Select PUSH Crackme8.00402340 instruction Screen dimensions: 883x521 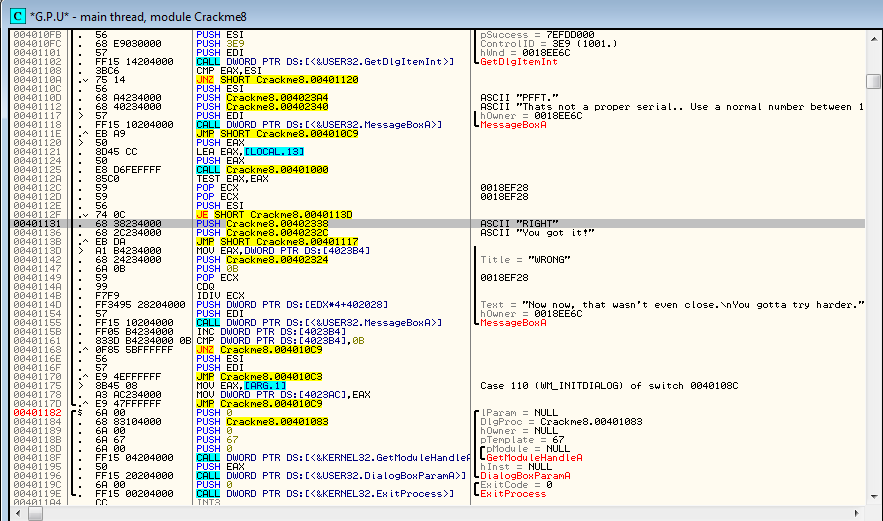tap(262, 107)
